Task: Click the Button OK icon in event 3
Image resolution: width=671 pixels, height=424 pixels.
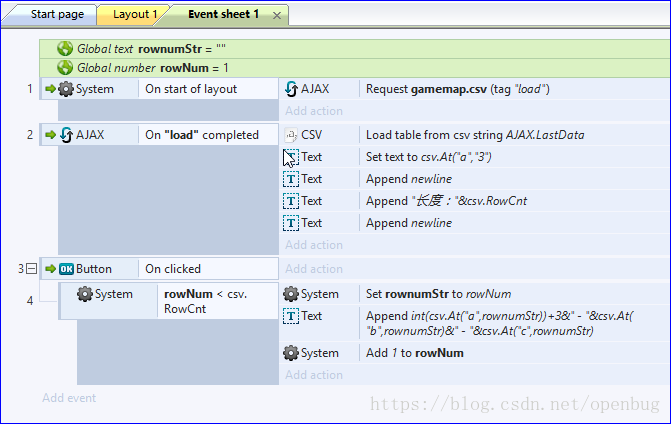Action: coord(66,269)
